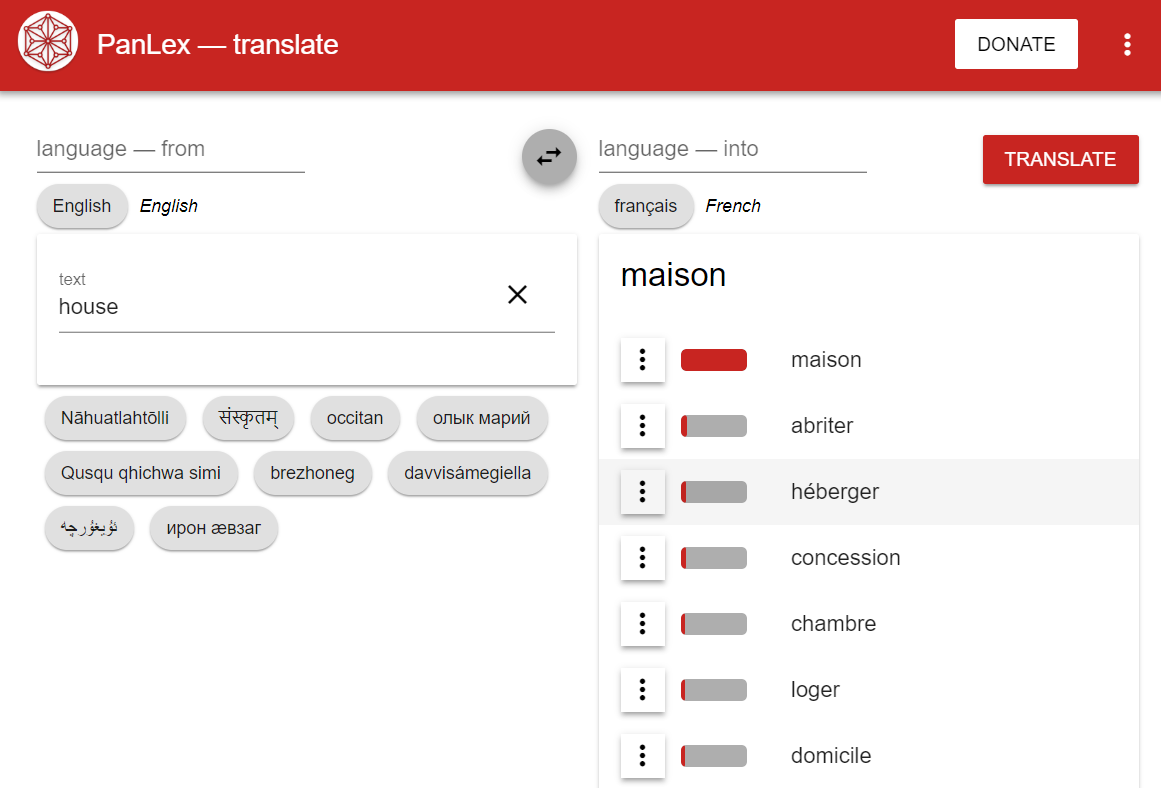Select the français target language chip
This screenshot has width=1161, height=788.
click(x=645, y=206)
